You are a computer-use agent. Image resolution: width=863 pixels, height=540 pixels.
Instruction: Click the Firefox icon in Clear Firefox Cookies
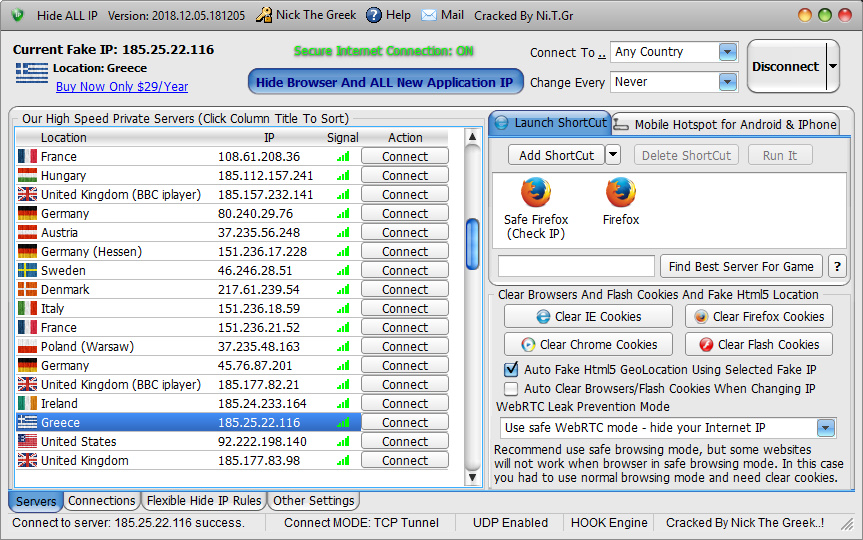(701, 317)
